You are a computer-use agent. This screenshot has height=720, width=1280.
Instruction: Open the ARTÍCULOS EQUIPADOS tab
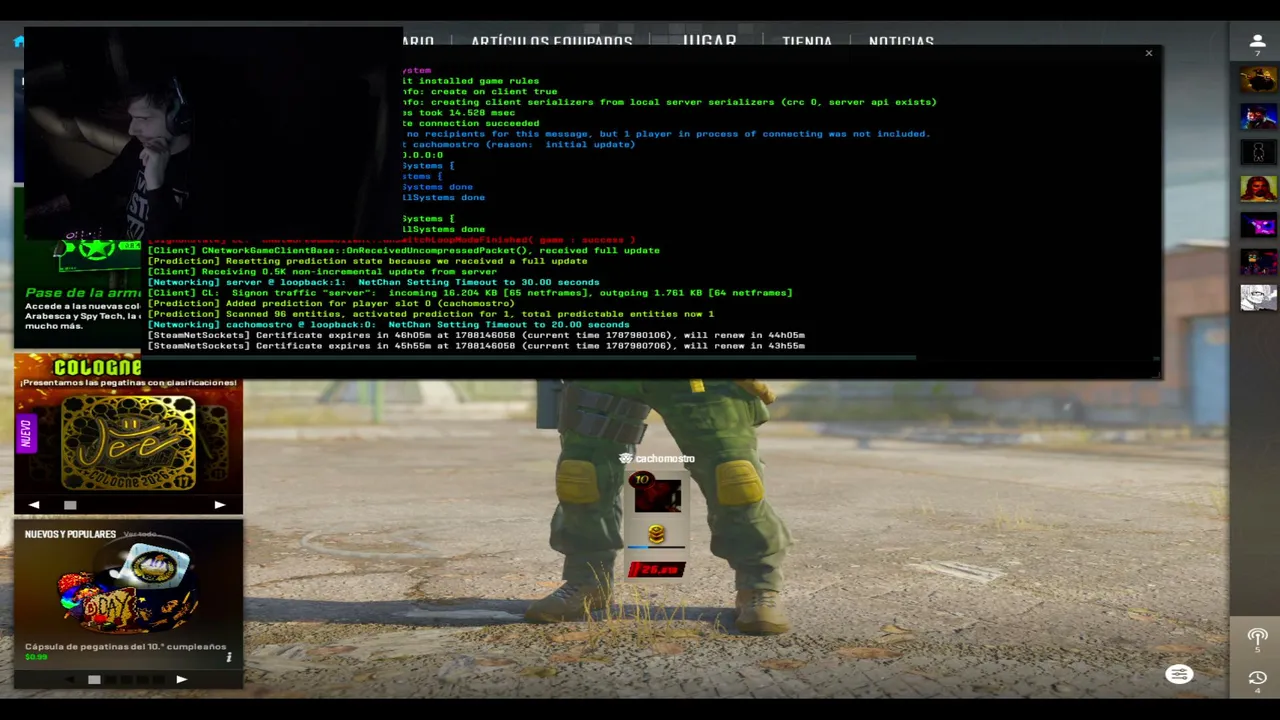551,41
